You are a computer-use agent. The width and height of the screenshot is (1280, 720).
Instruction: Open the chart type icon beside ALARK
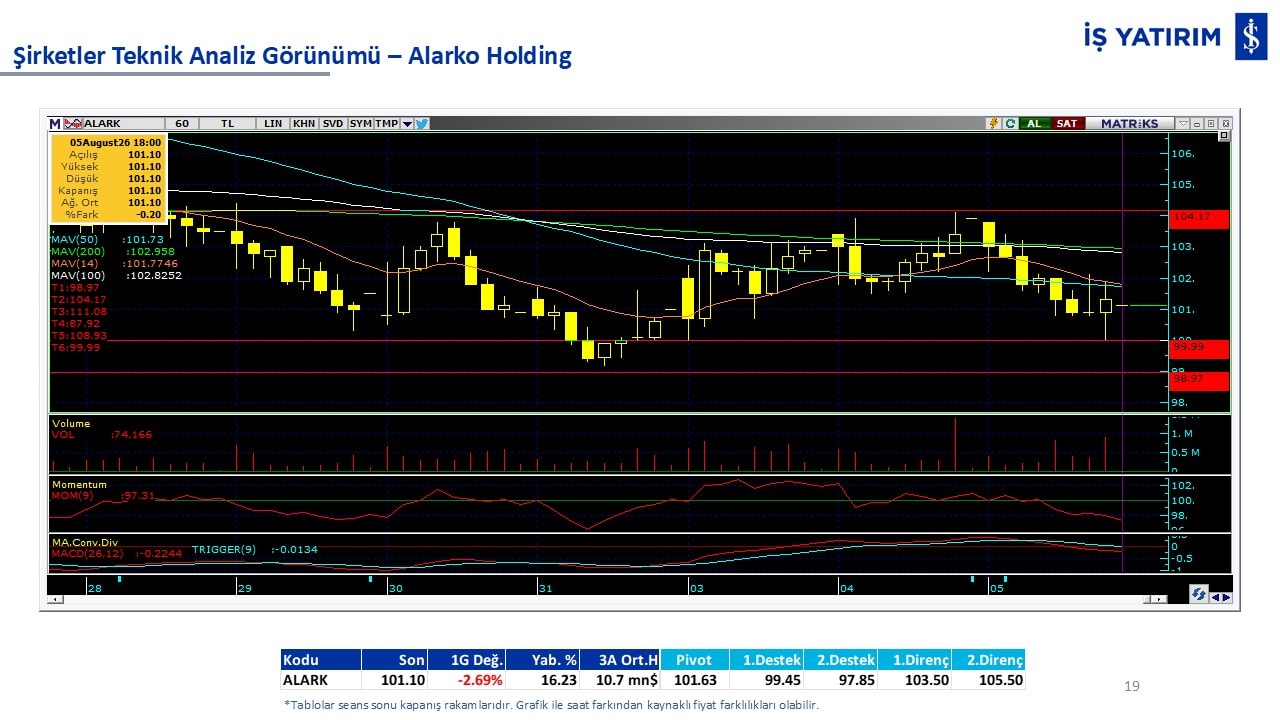(72, 124)
